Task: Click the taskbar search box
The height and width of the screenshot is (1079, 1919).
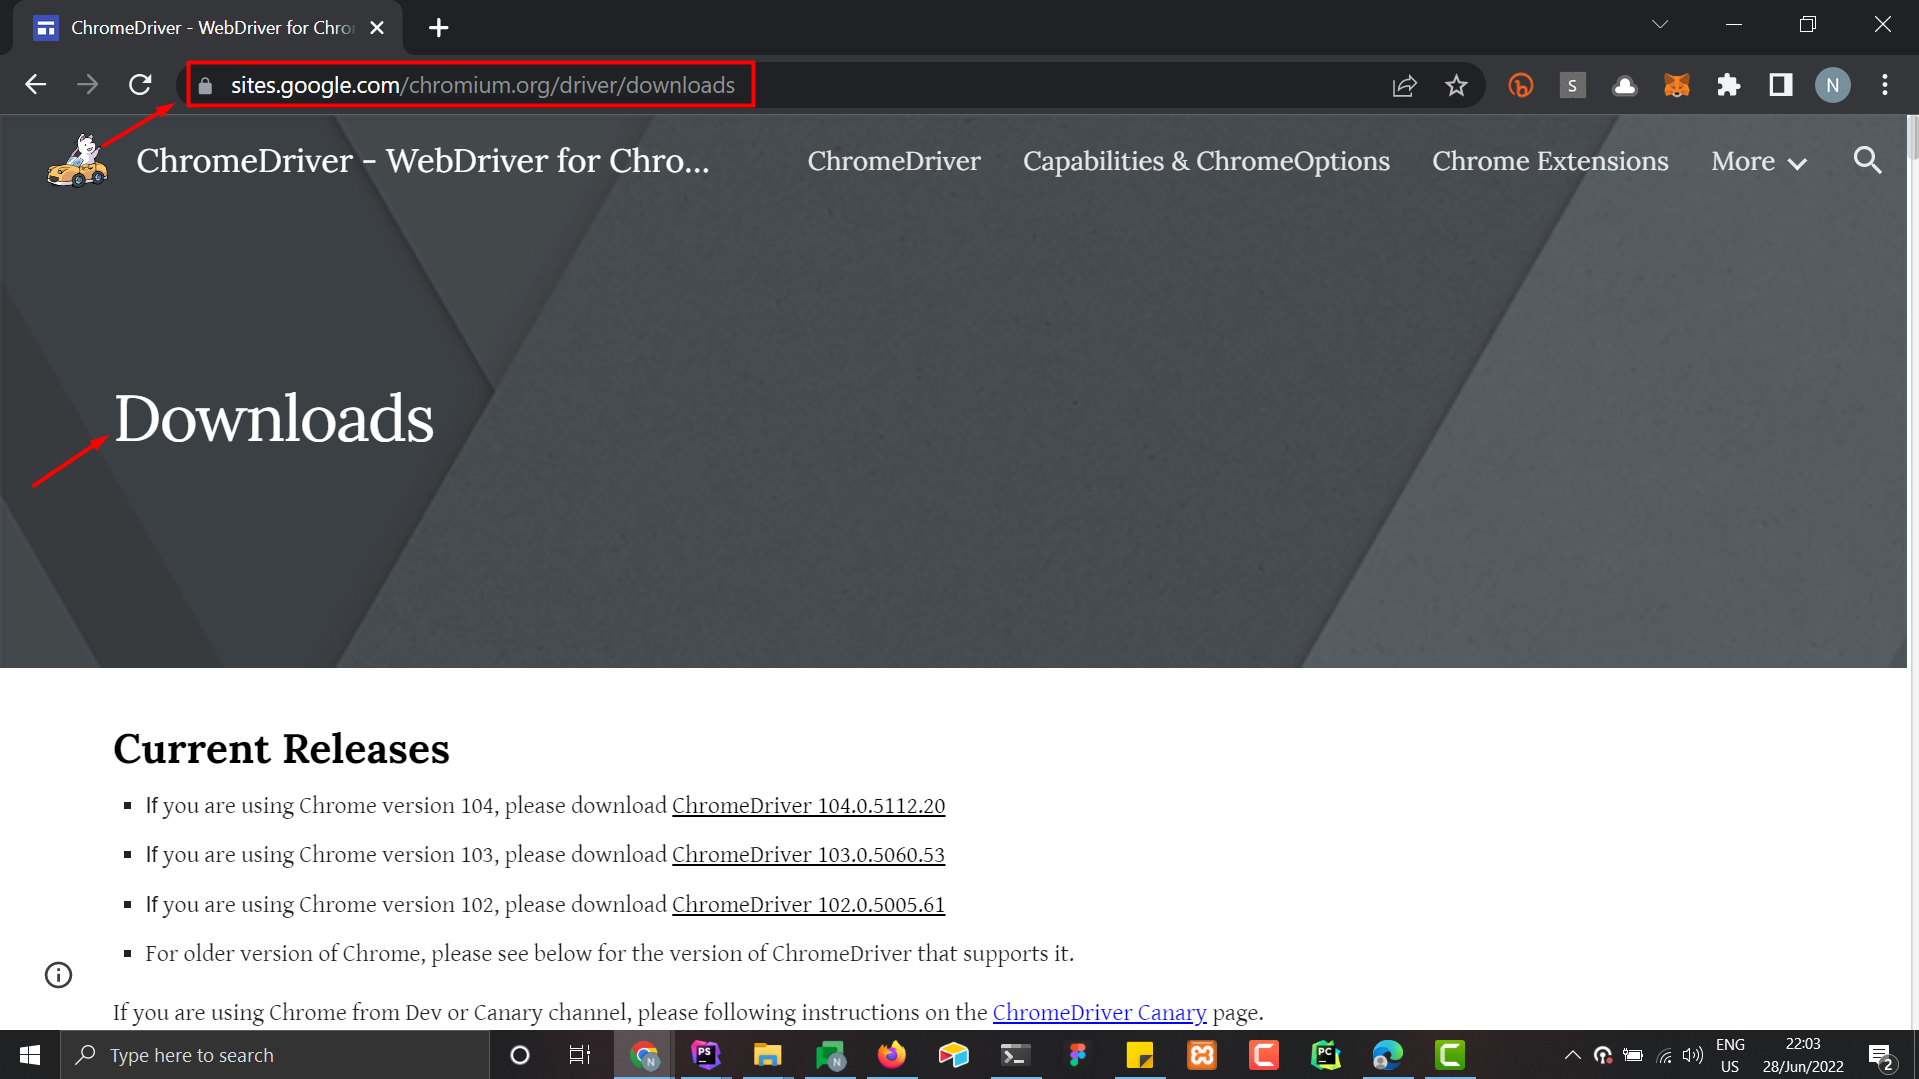Action: click(275, 1055)
